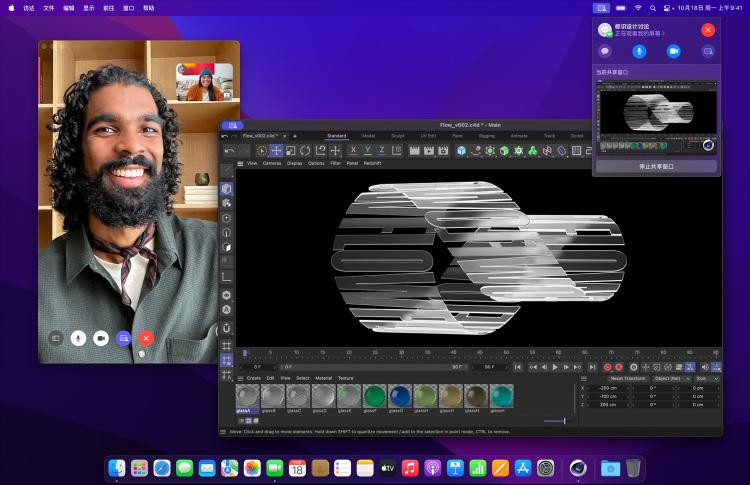Select the Move tool in Cinema 4D toolbar
The width and height of the screenshot is (750, 485).
276,151
